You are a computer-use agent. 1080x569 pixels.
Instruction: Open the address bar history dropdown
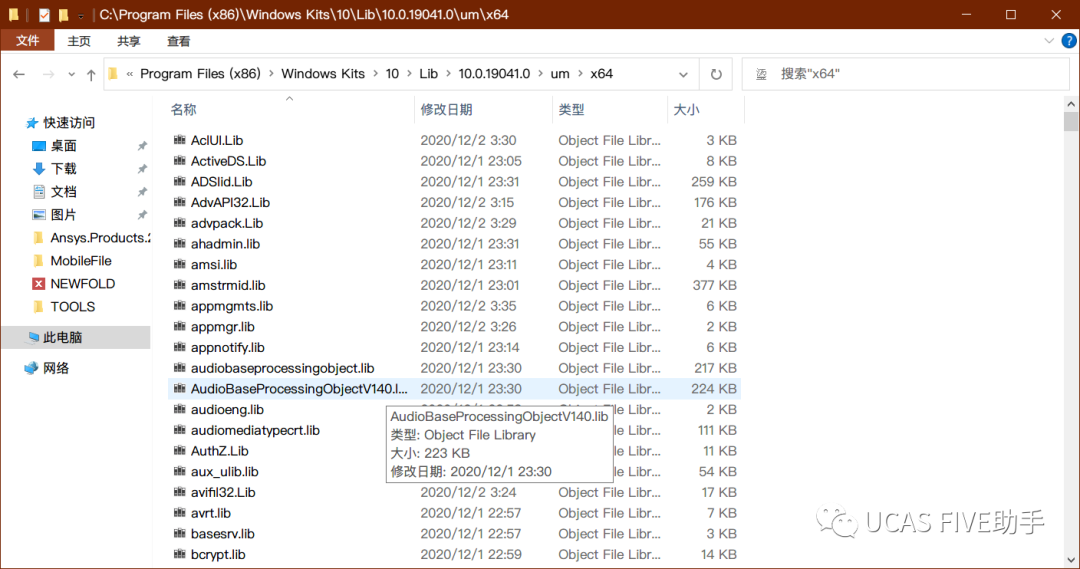[683, 74]
